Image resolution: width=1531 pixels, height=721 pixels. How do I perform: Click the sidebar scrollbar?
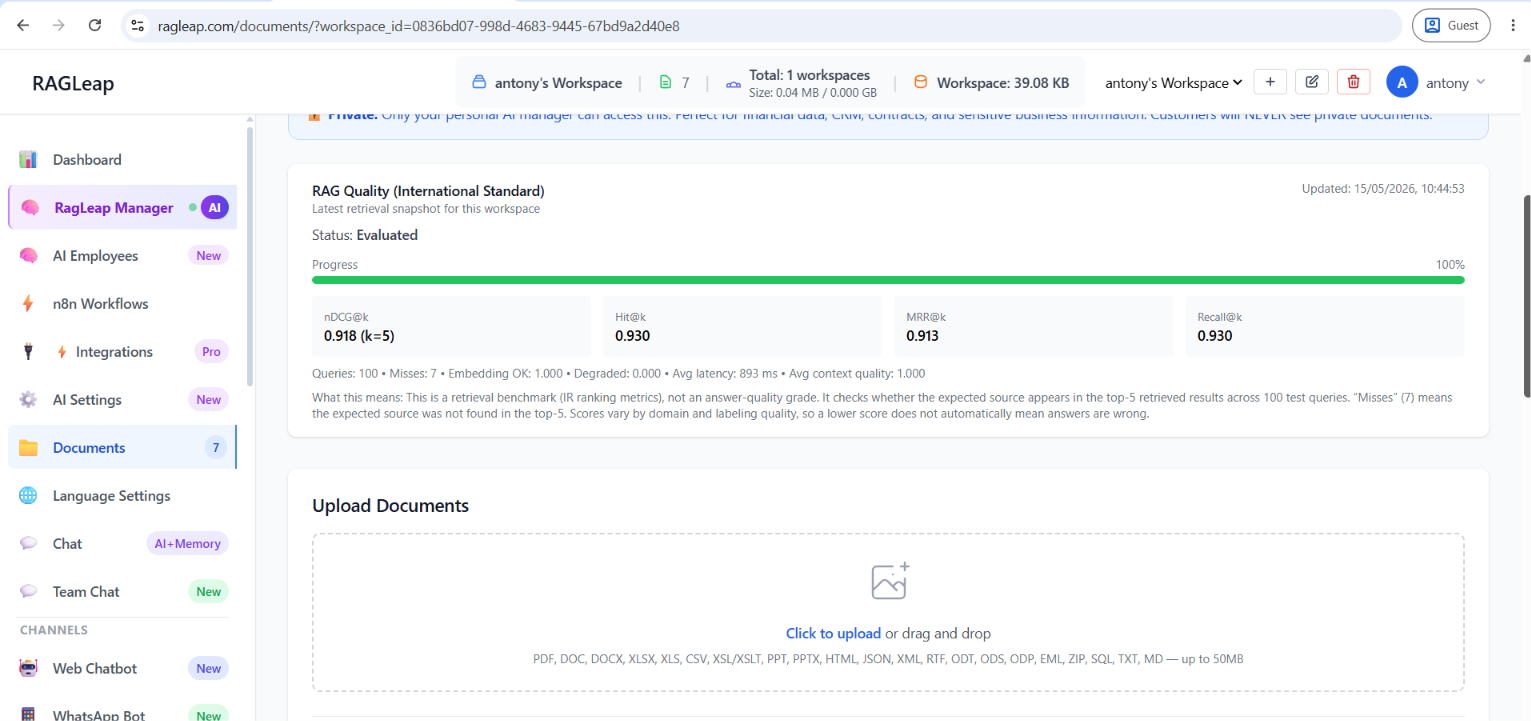[x=249, y=255]
